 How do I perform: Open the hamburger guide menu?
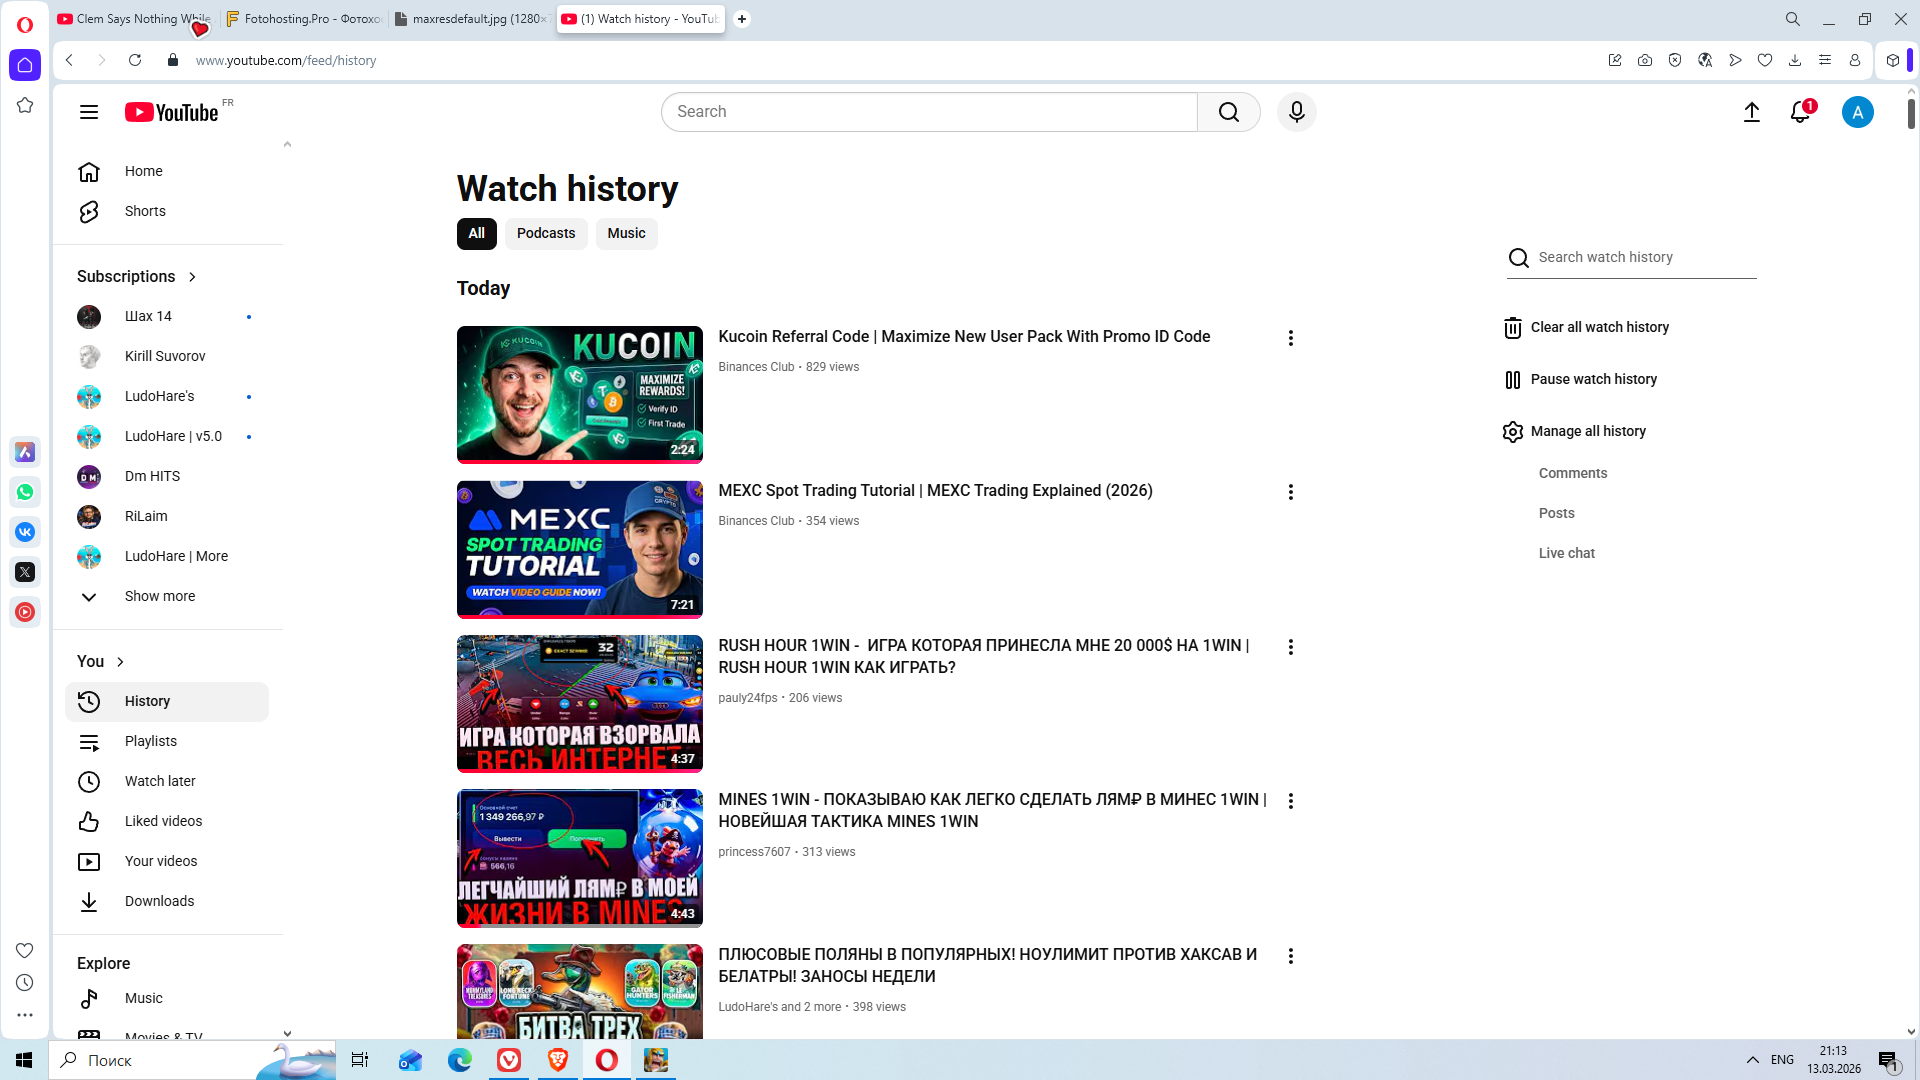89,112
